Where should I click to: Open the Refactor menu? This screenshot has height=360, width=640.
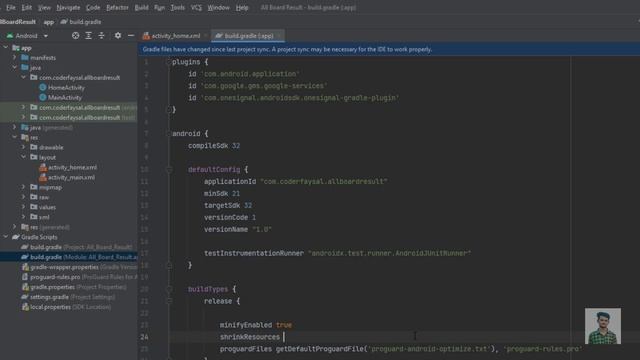coord(117,8)
